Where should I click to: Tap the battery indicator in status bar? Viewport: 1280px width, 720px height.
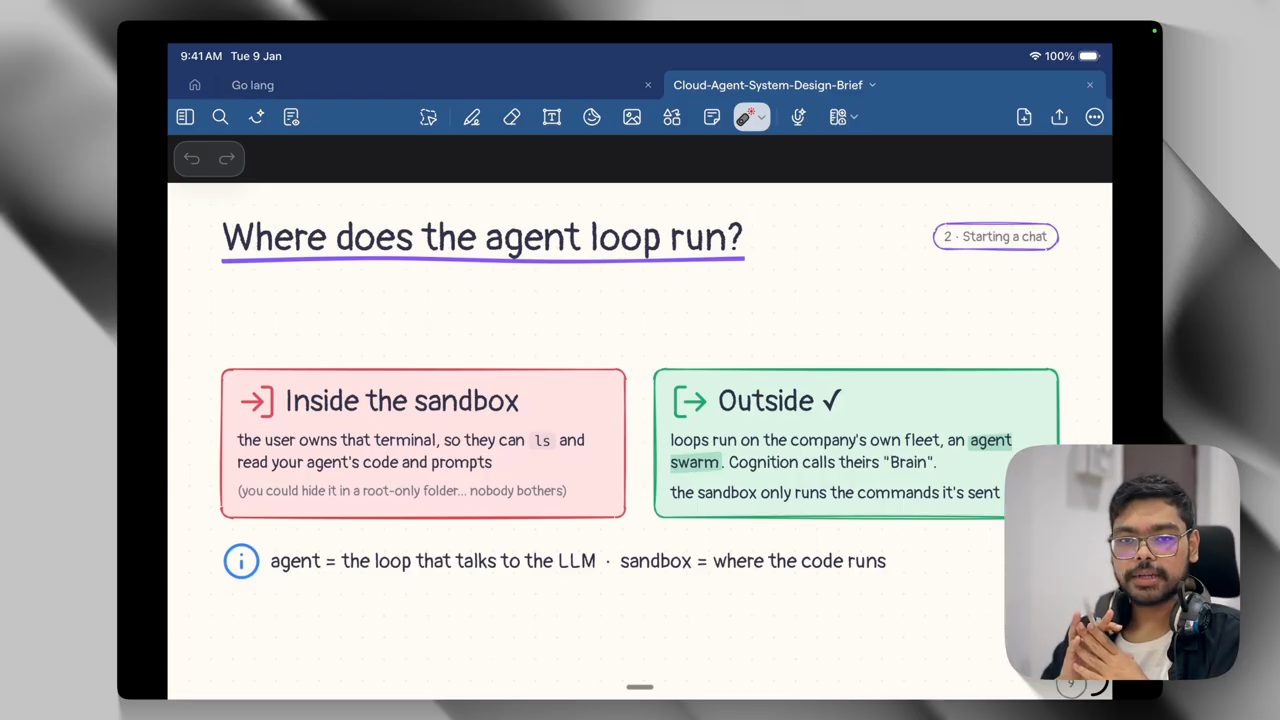click(1089, 56)
